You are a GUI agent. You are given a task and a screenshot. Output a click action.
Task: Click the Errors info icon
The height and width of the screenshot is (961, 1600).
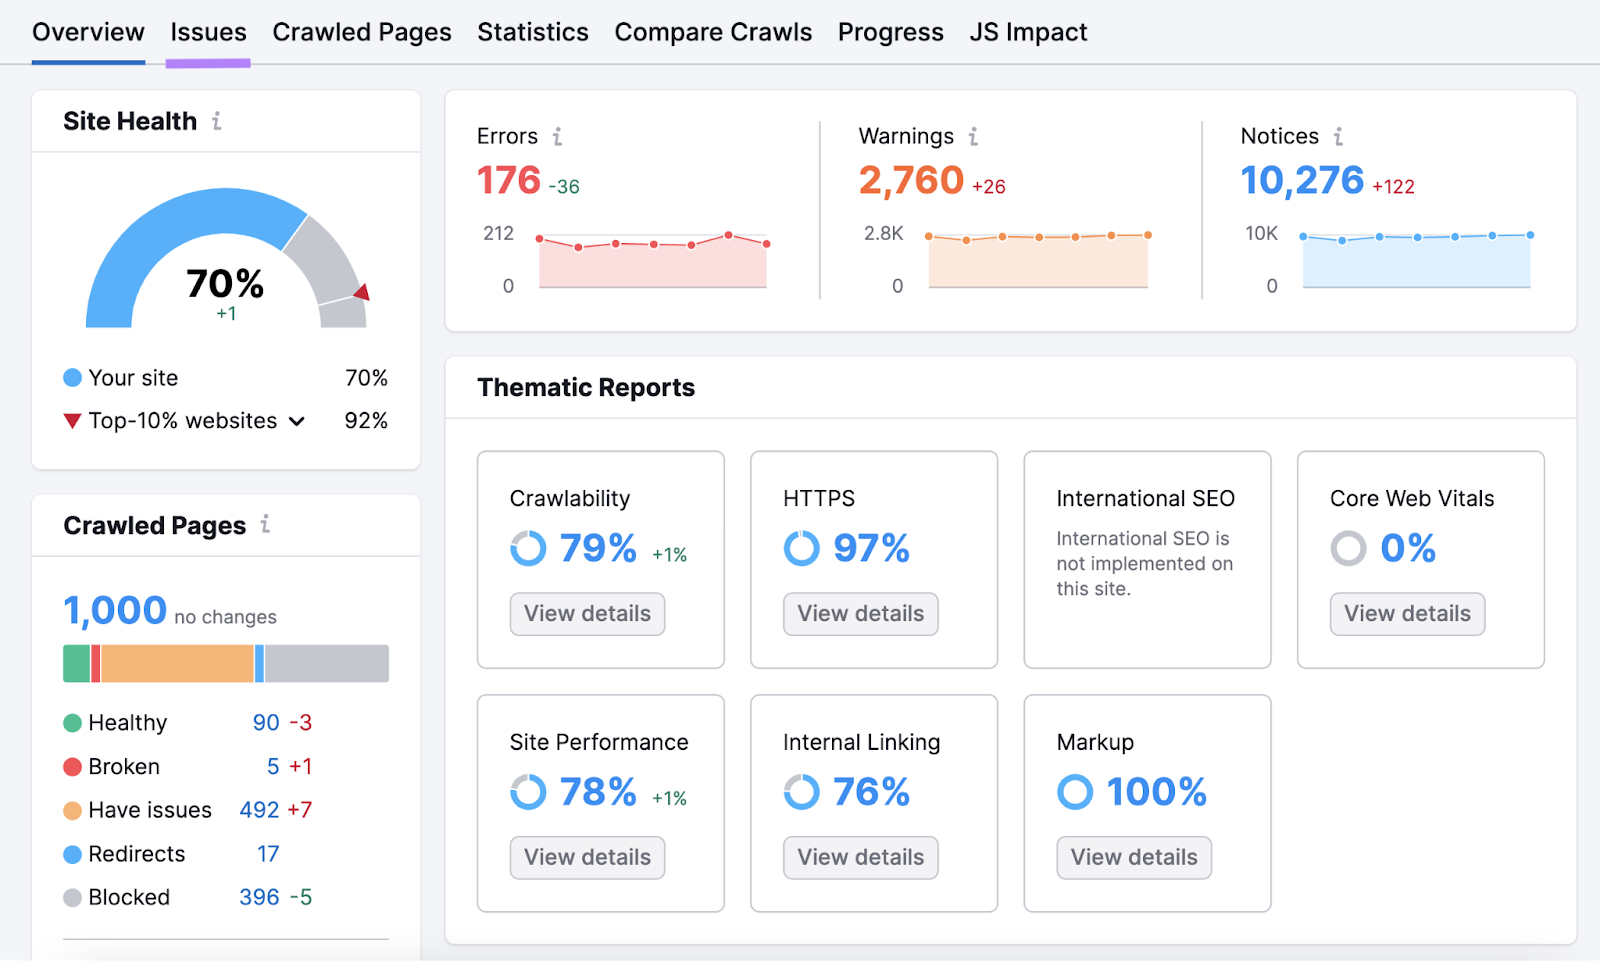click(x=558, y=136)
